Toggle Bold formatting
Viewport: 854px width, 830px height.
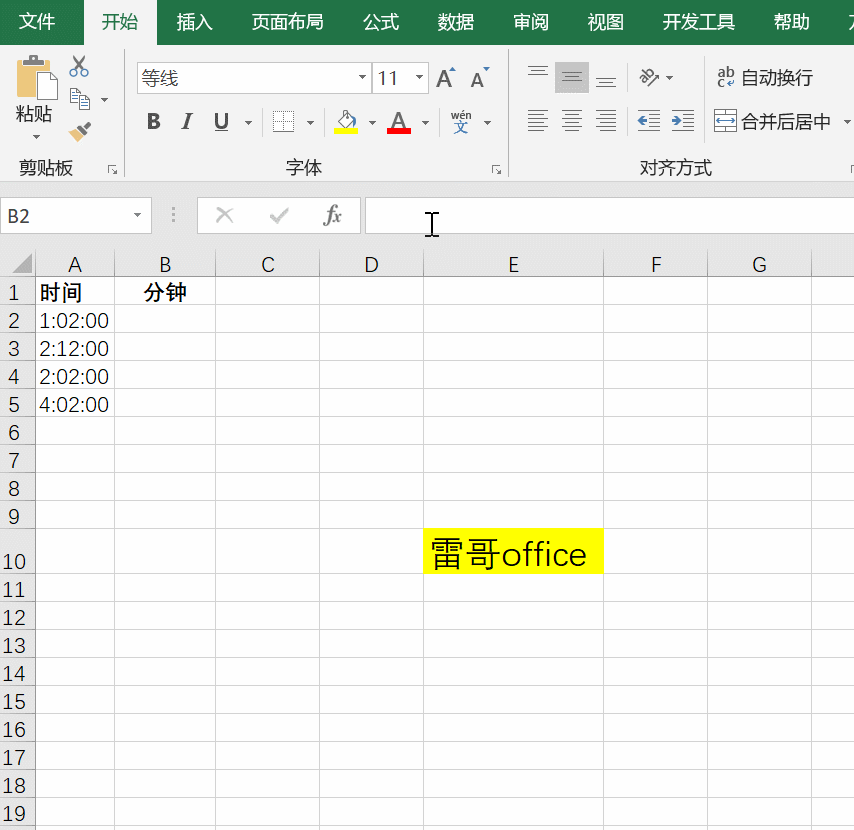tap(153, 122)
